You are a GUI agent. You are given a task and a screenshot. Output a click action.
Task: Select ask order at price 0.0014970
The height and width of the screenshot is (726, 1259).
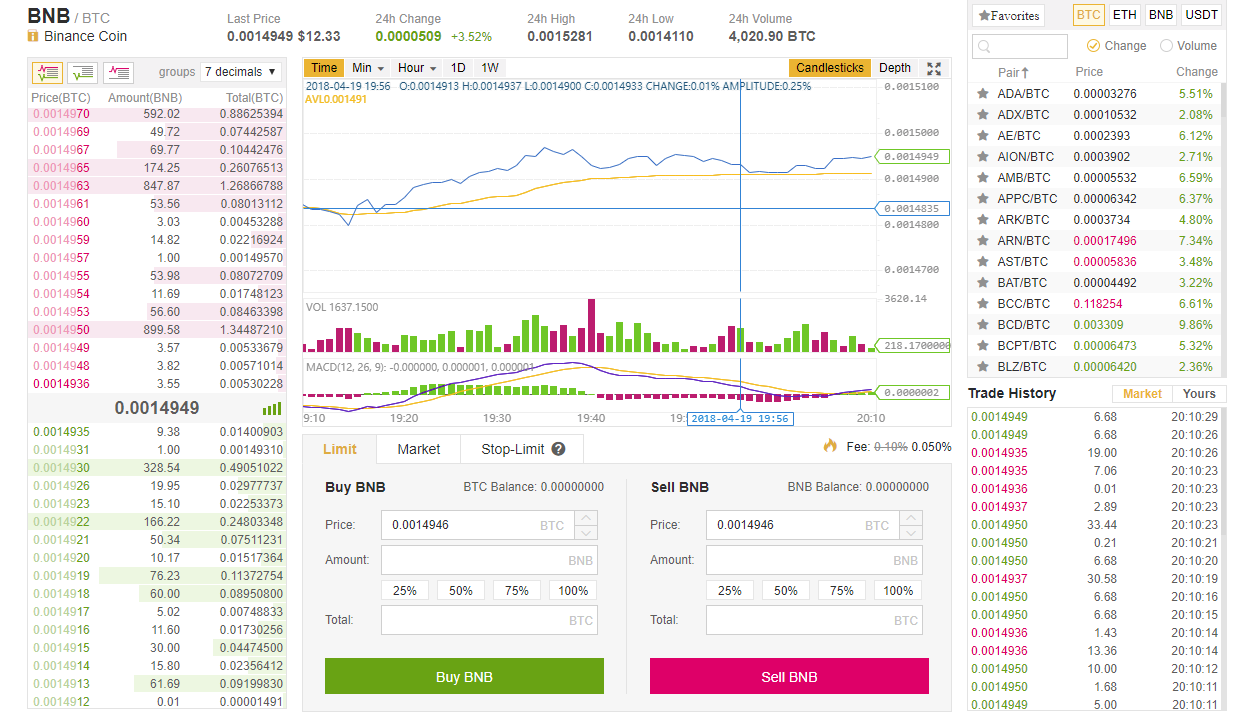click(x=157, y=113)
